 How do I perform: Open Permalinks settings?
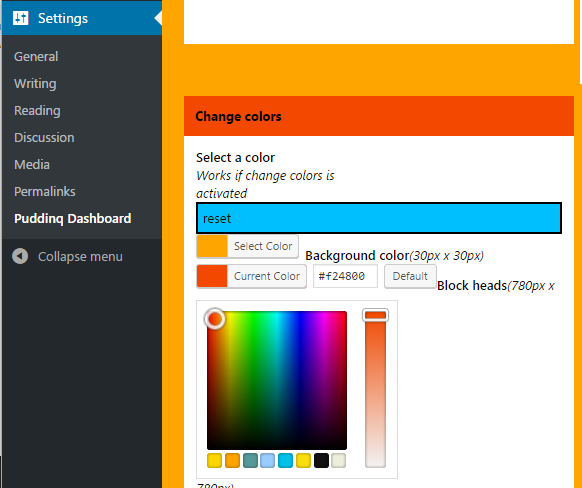click(45, 191)
